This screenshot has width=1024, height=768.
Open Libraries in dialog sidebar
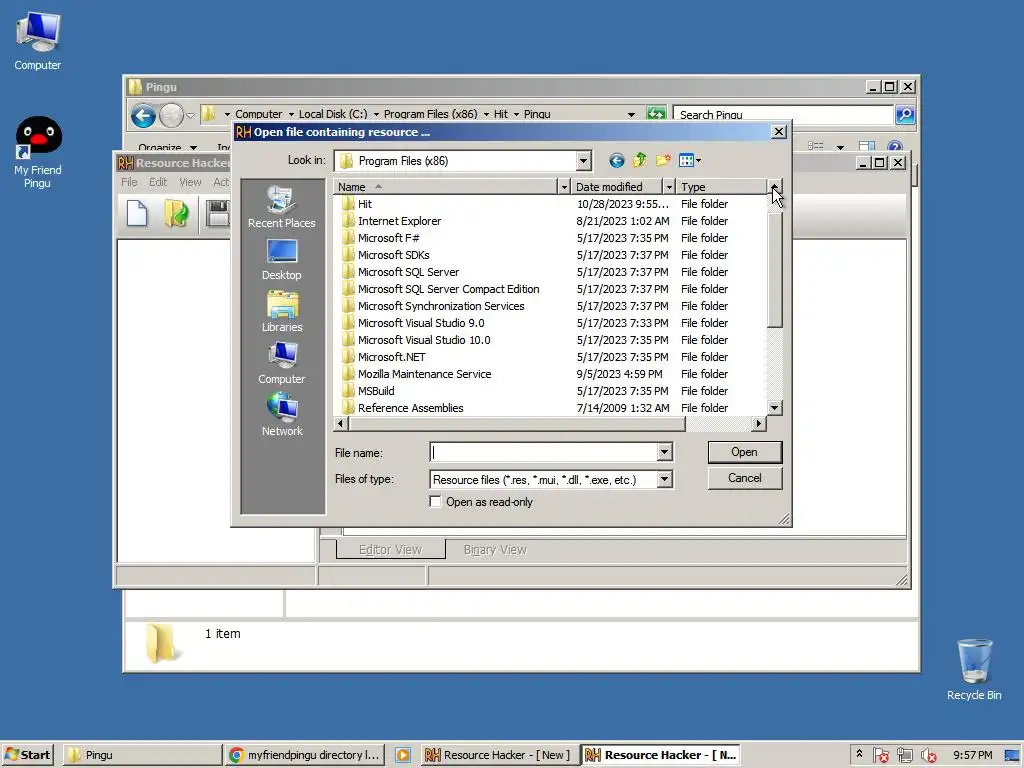281,312
